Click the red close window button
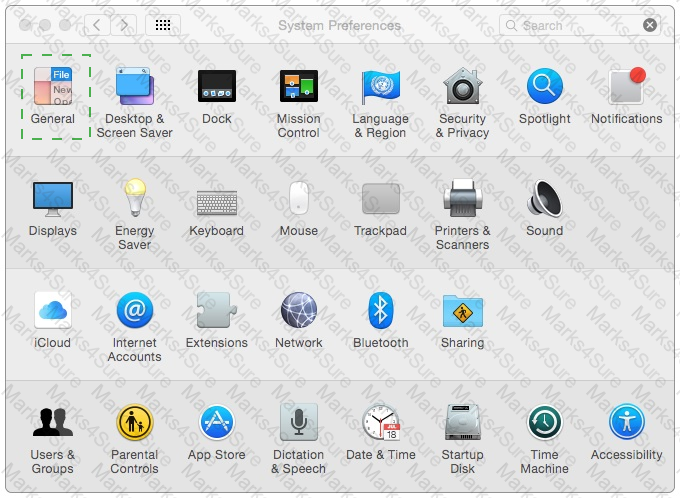The image size is (680, 498). point(25,25)
